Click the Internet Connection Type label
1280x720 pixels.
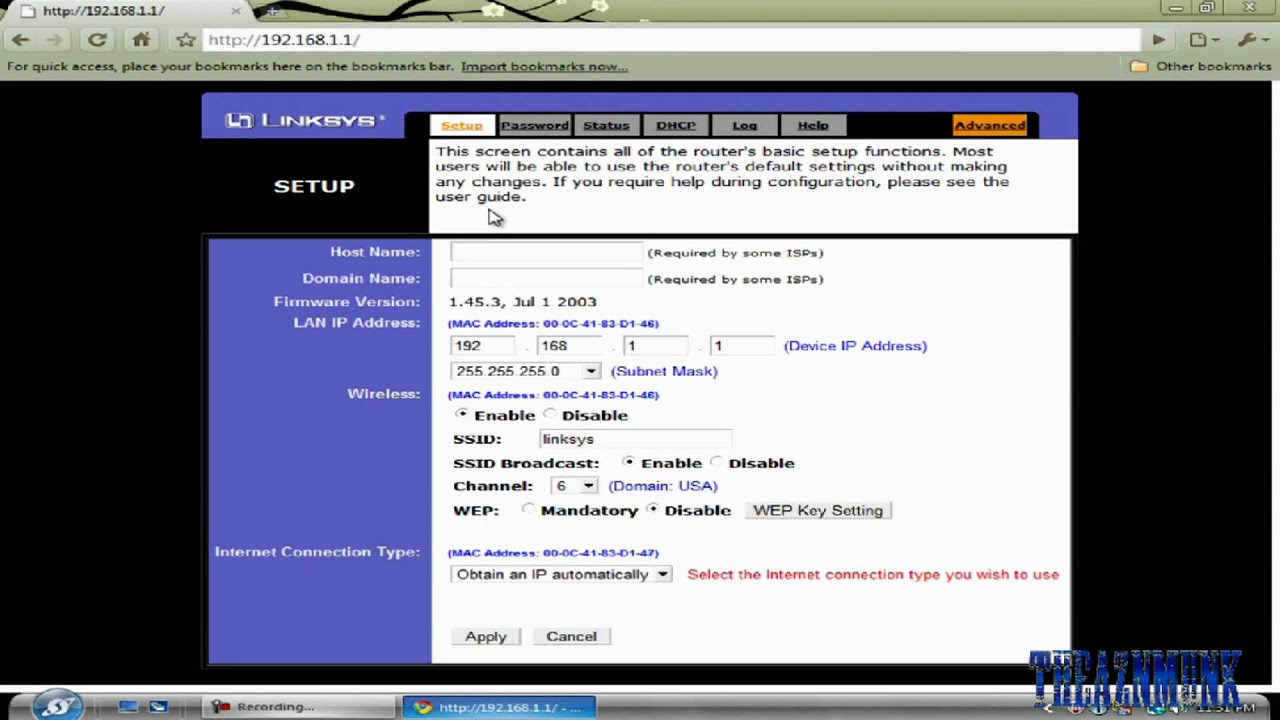click(317, 552)
